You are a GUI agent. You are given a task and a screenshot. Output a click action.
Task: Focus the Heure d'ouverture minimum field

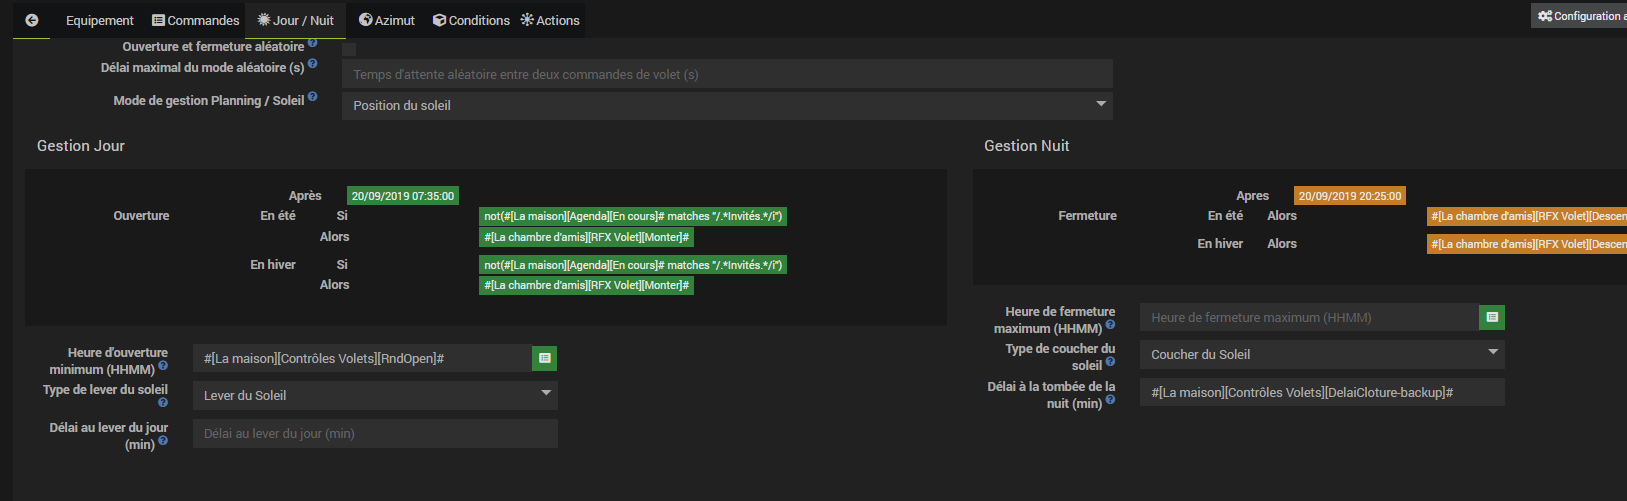[x=362, y=358]
